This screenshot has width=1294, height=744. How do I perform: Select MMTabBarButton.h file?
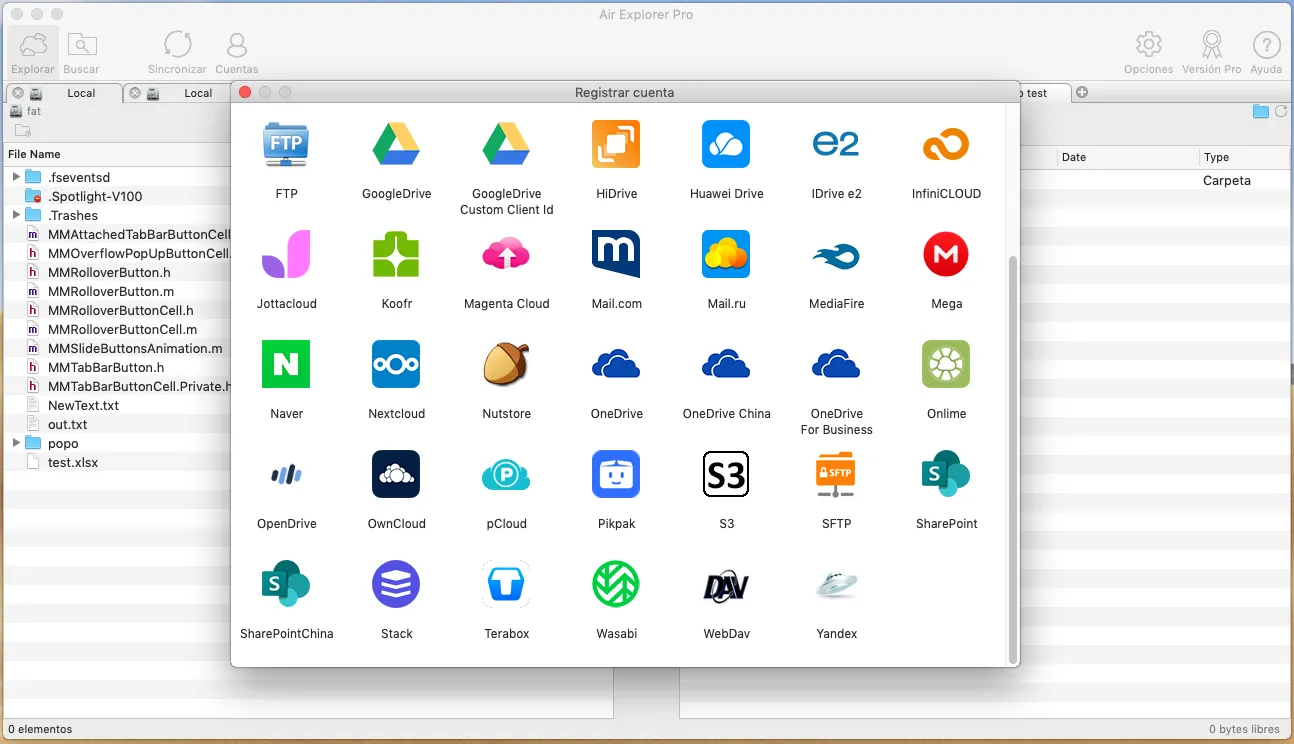click(106, 367)
